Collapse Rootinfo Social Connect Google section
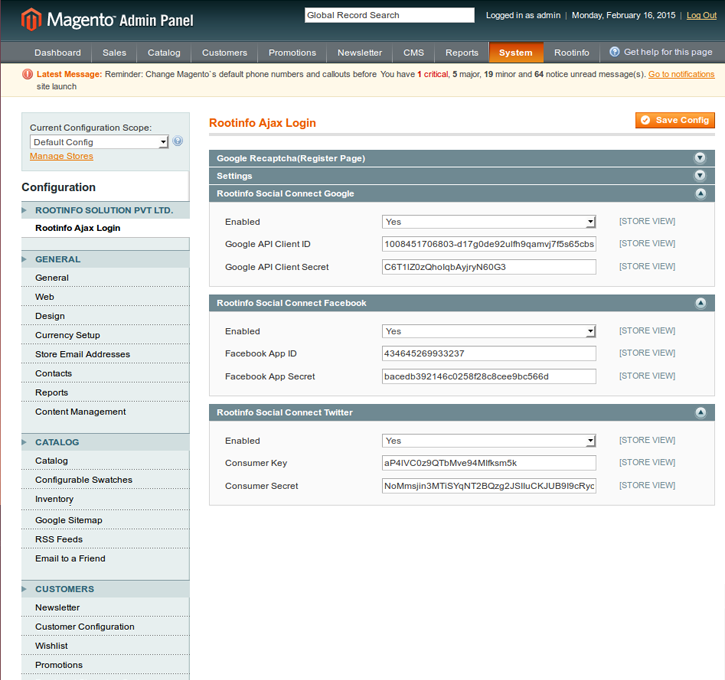Screen dimensions: 725x680 pyautogui.click(x=700, y=193)
